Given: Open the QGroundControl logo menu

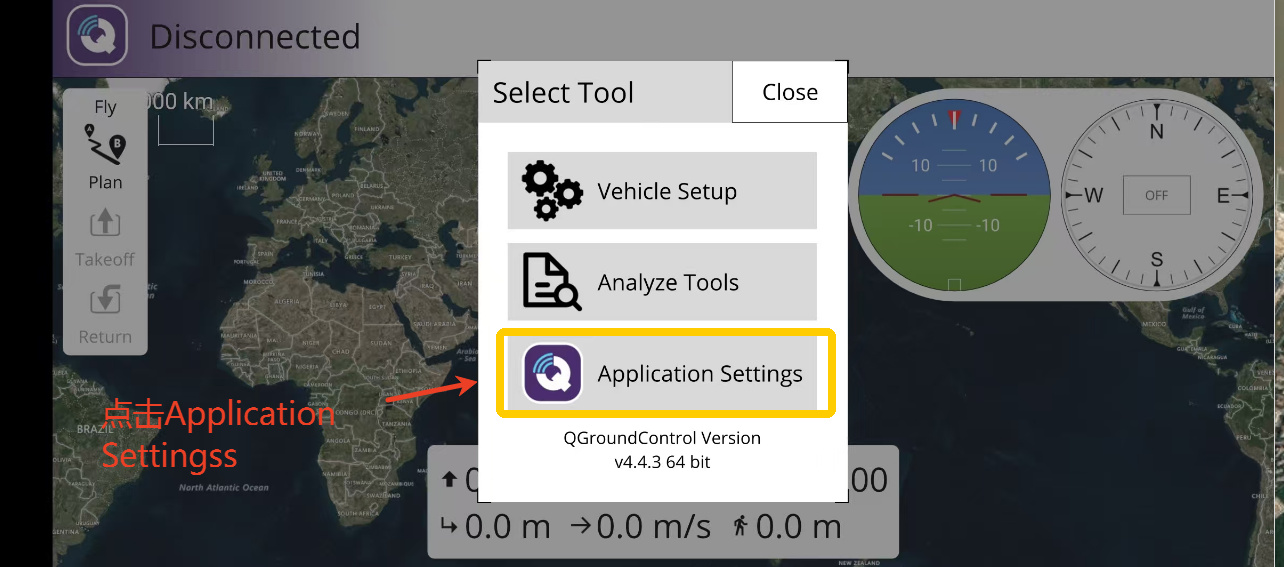Looking at the screenshot, I should click(97, 35).
